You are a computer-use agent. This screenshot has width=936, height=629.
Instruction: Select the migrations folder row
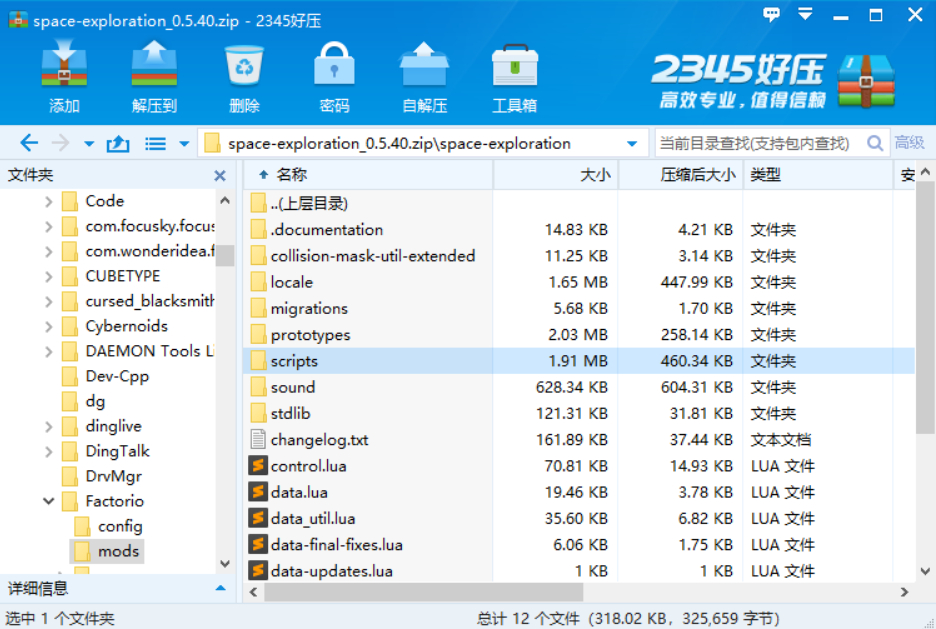coord(579,309)
